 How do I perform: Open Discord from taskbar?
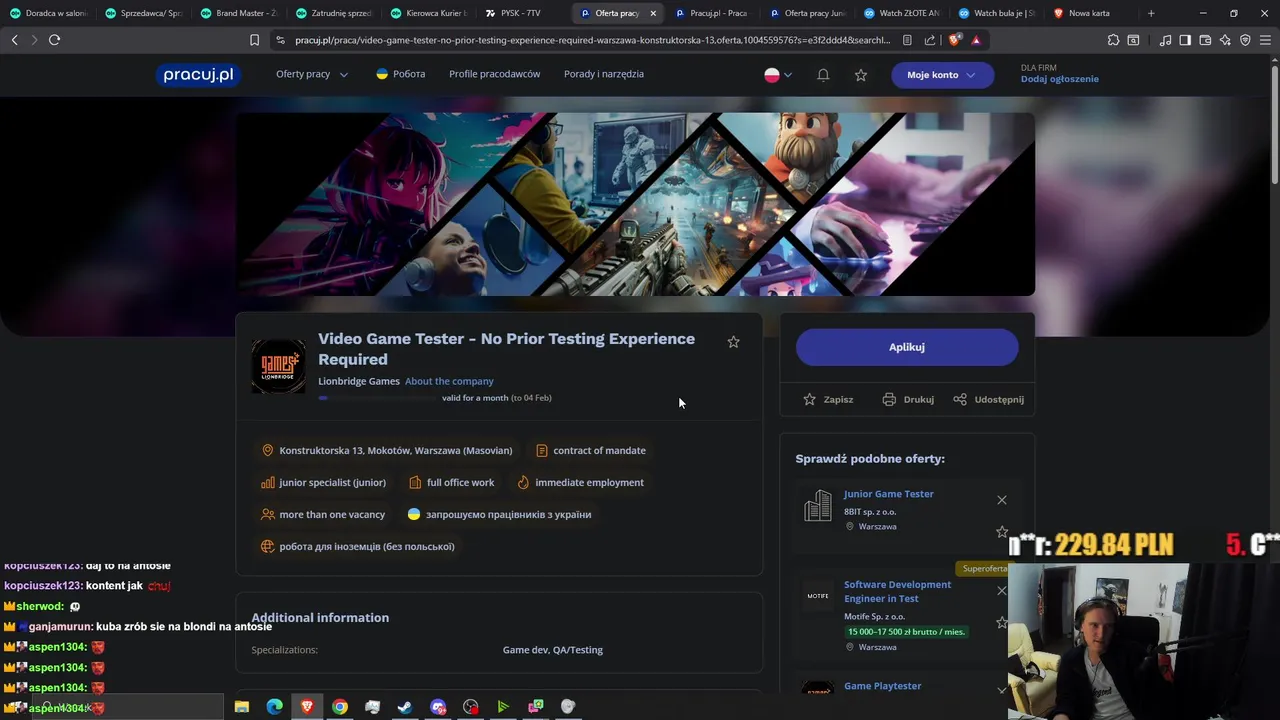(x=438, y=707)
